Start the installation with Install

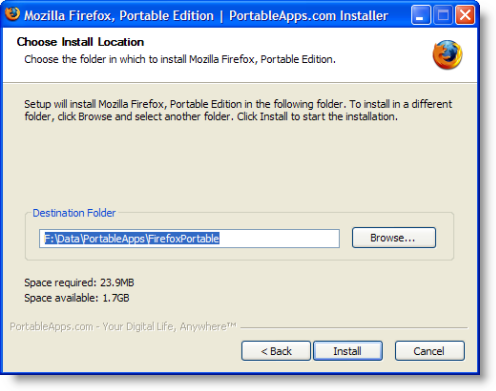coord(348,351)
